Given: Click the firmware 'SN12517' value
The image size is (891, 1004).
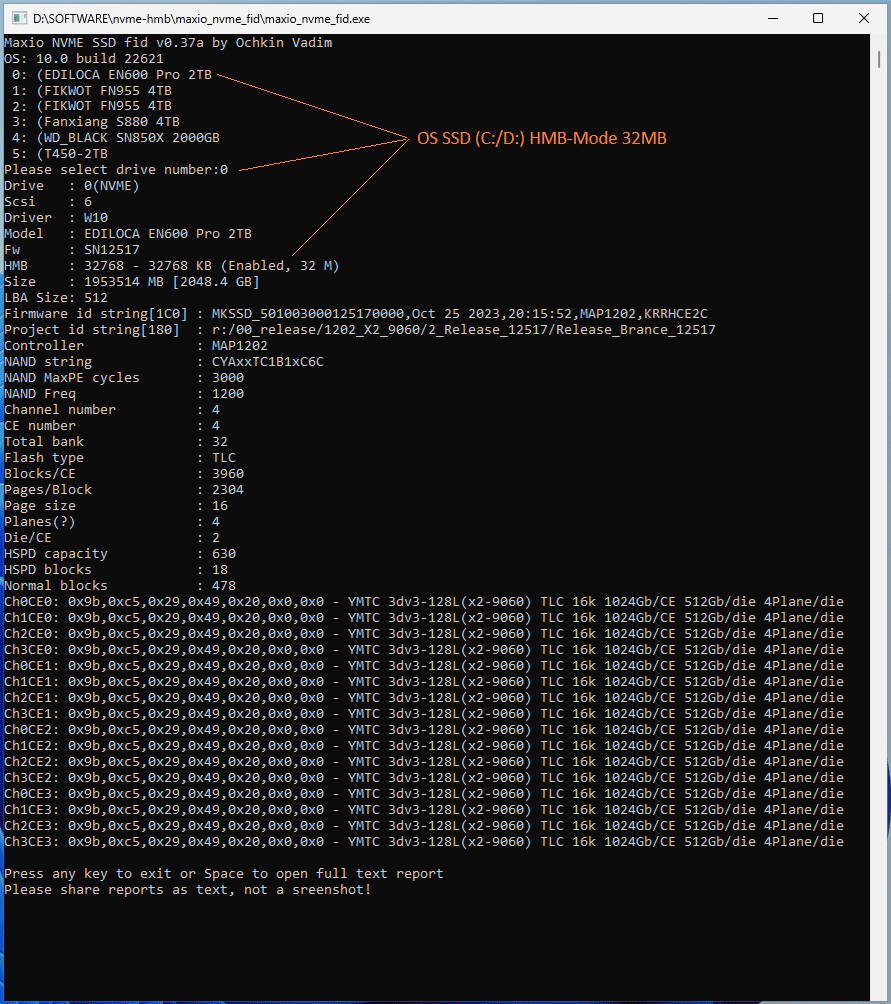Looking at the screenshot, I should point(111,250).
